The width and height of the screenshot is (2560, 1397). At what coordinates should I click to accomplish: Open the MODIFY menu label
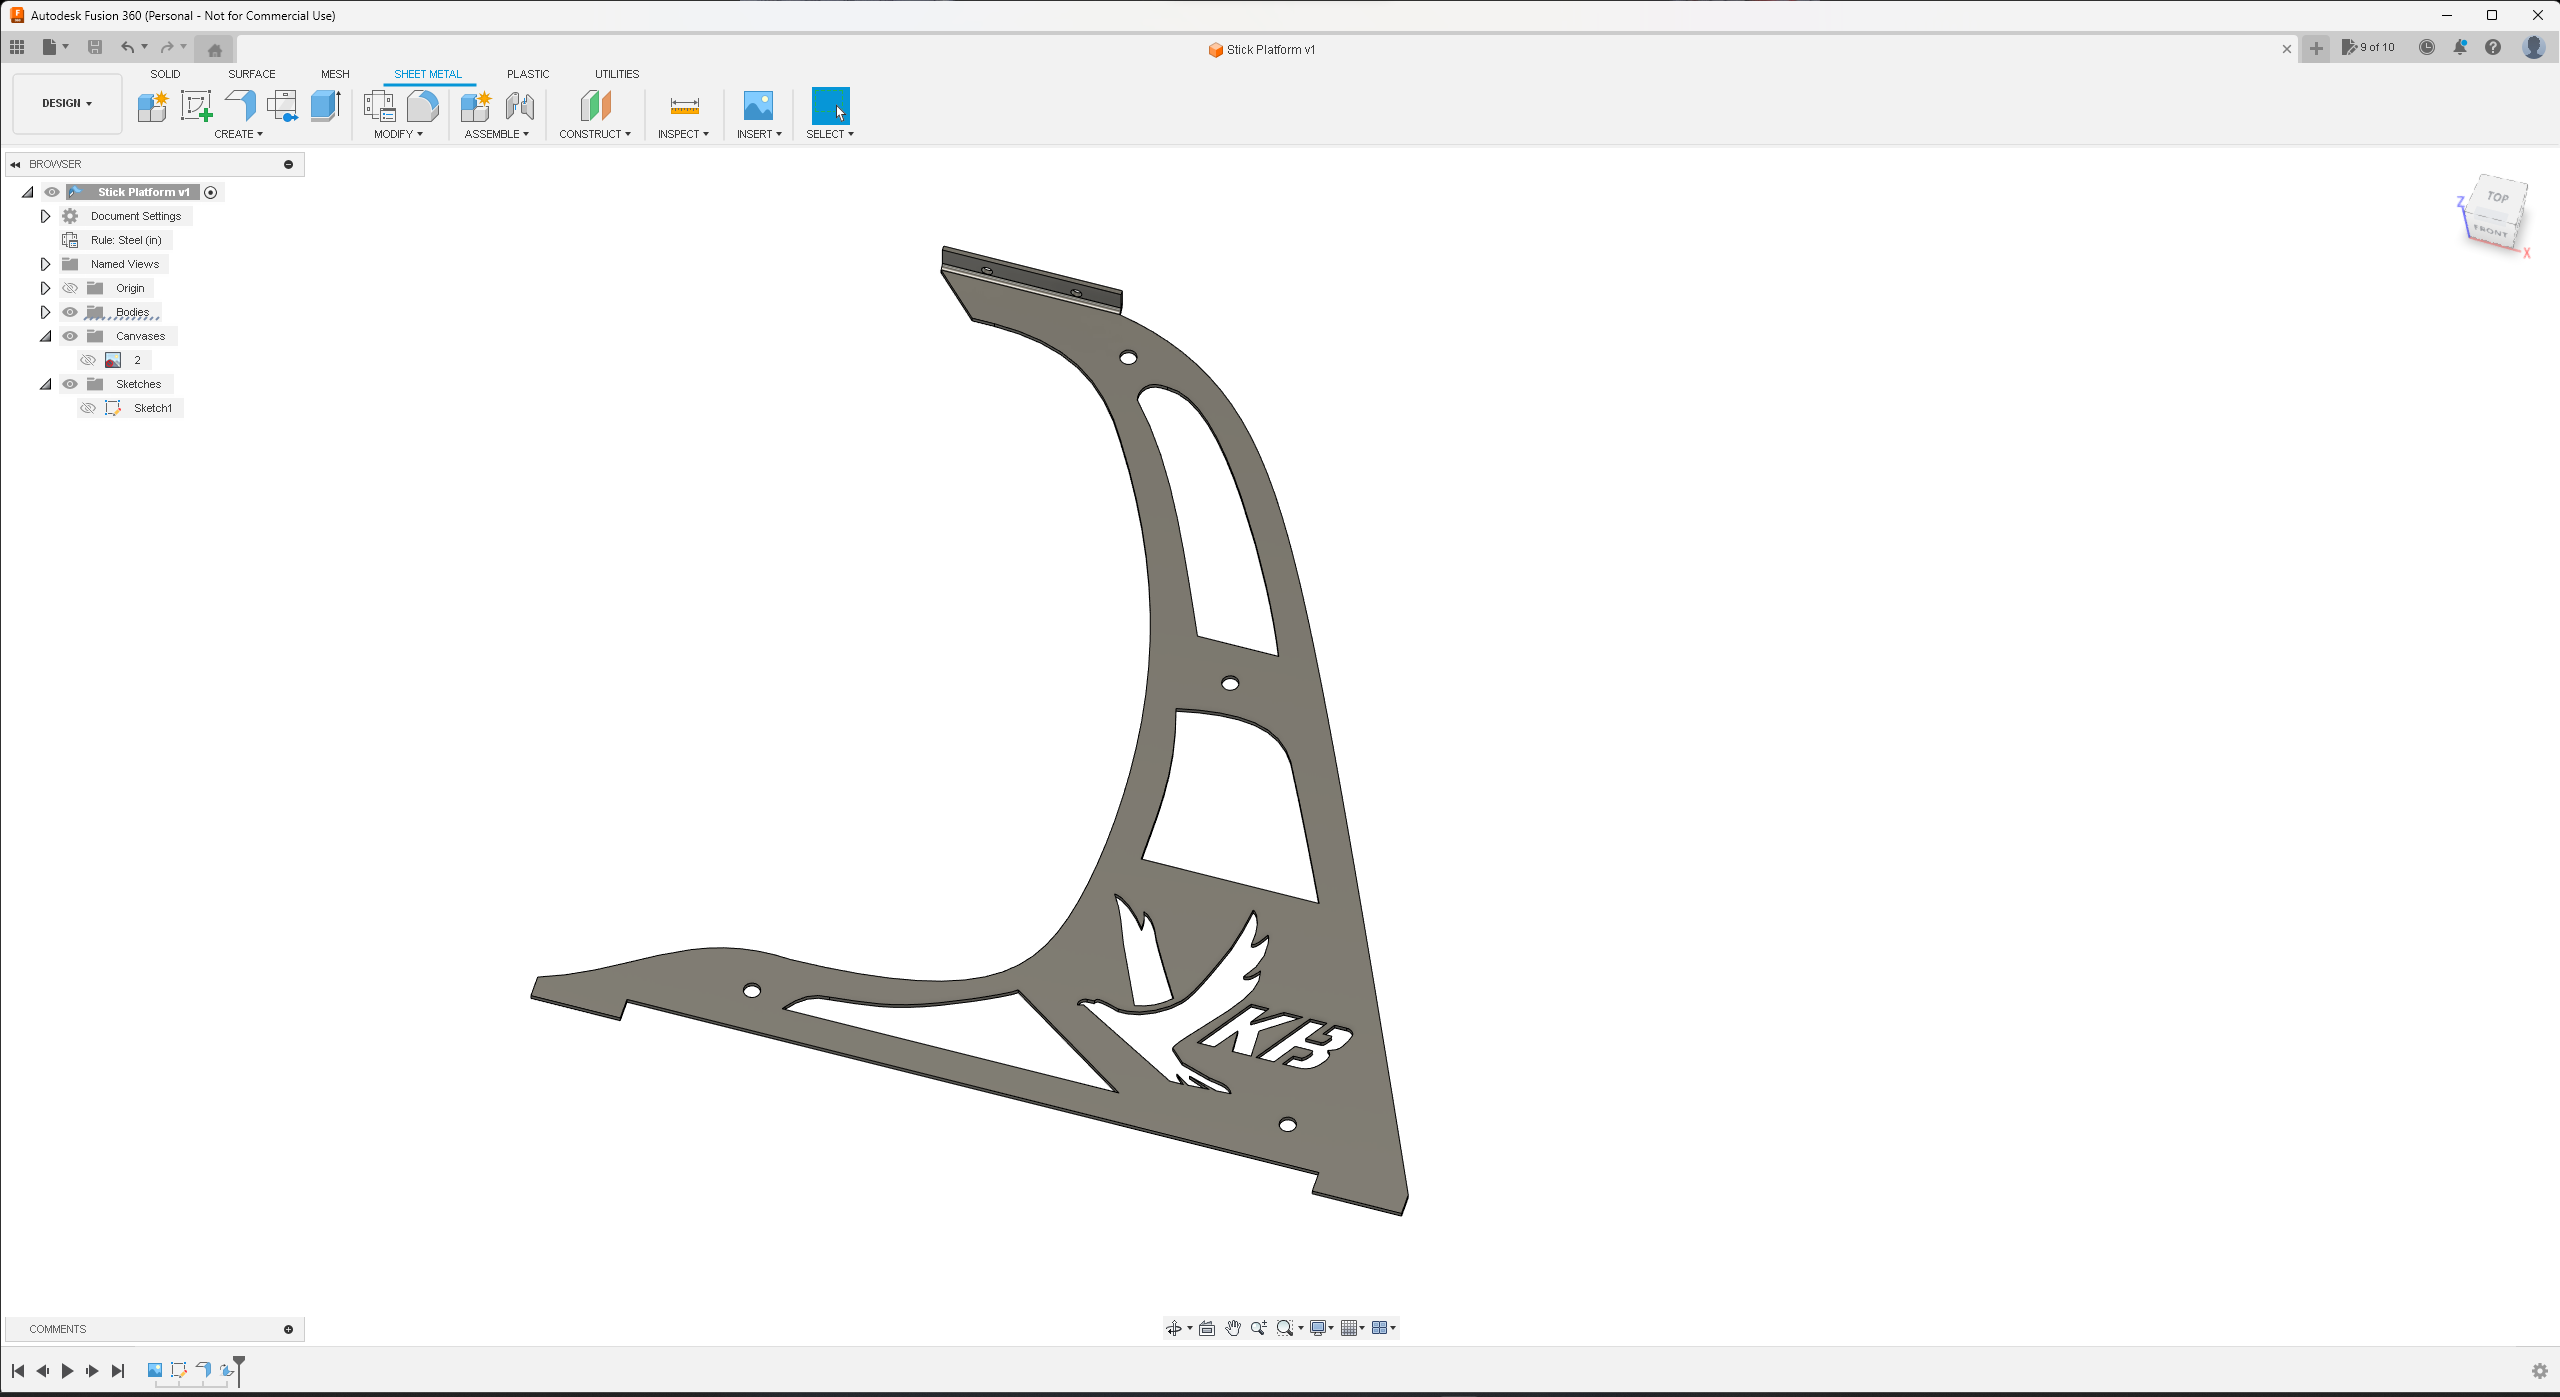(x=398, y=134)
